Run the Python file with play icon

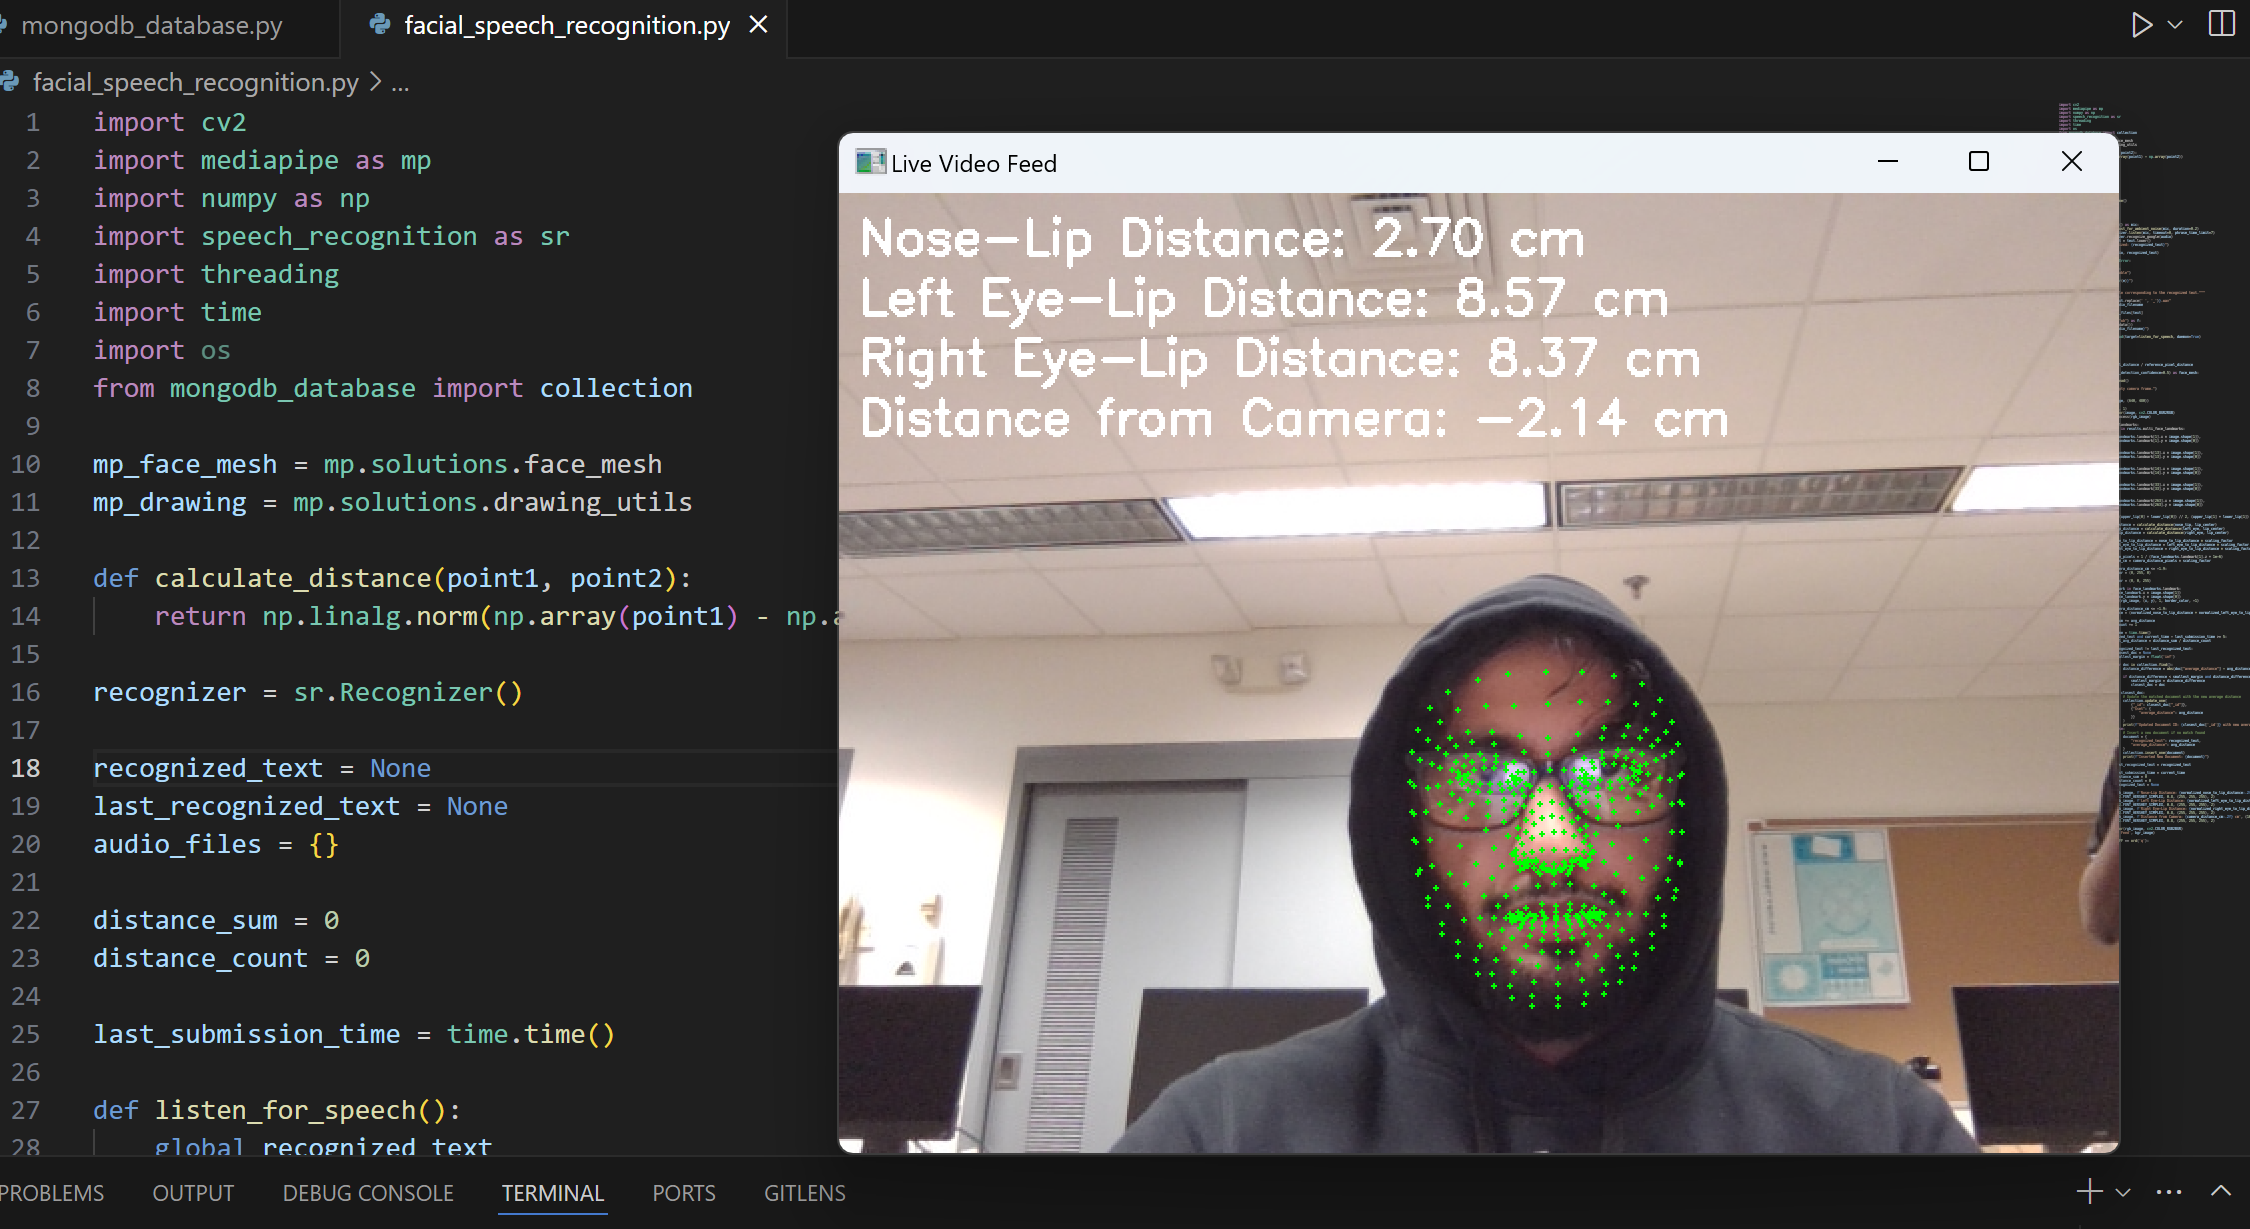pos(2140,25)
